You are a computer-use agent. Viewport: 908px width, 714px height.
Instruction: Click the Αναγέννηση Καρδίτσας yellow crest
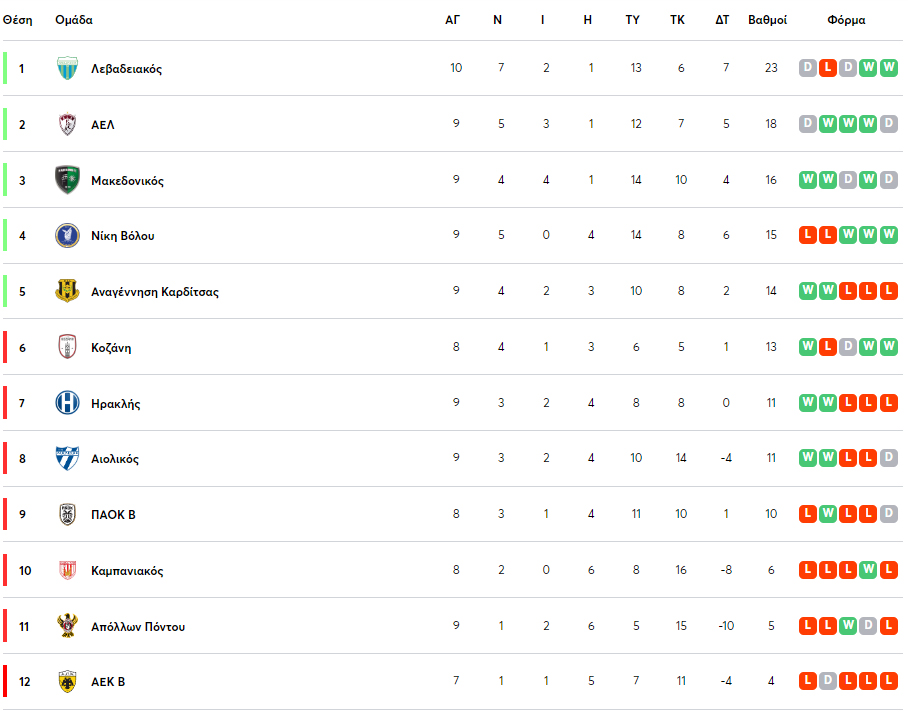[x=67, y=291]
